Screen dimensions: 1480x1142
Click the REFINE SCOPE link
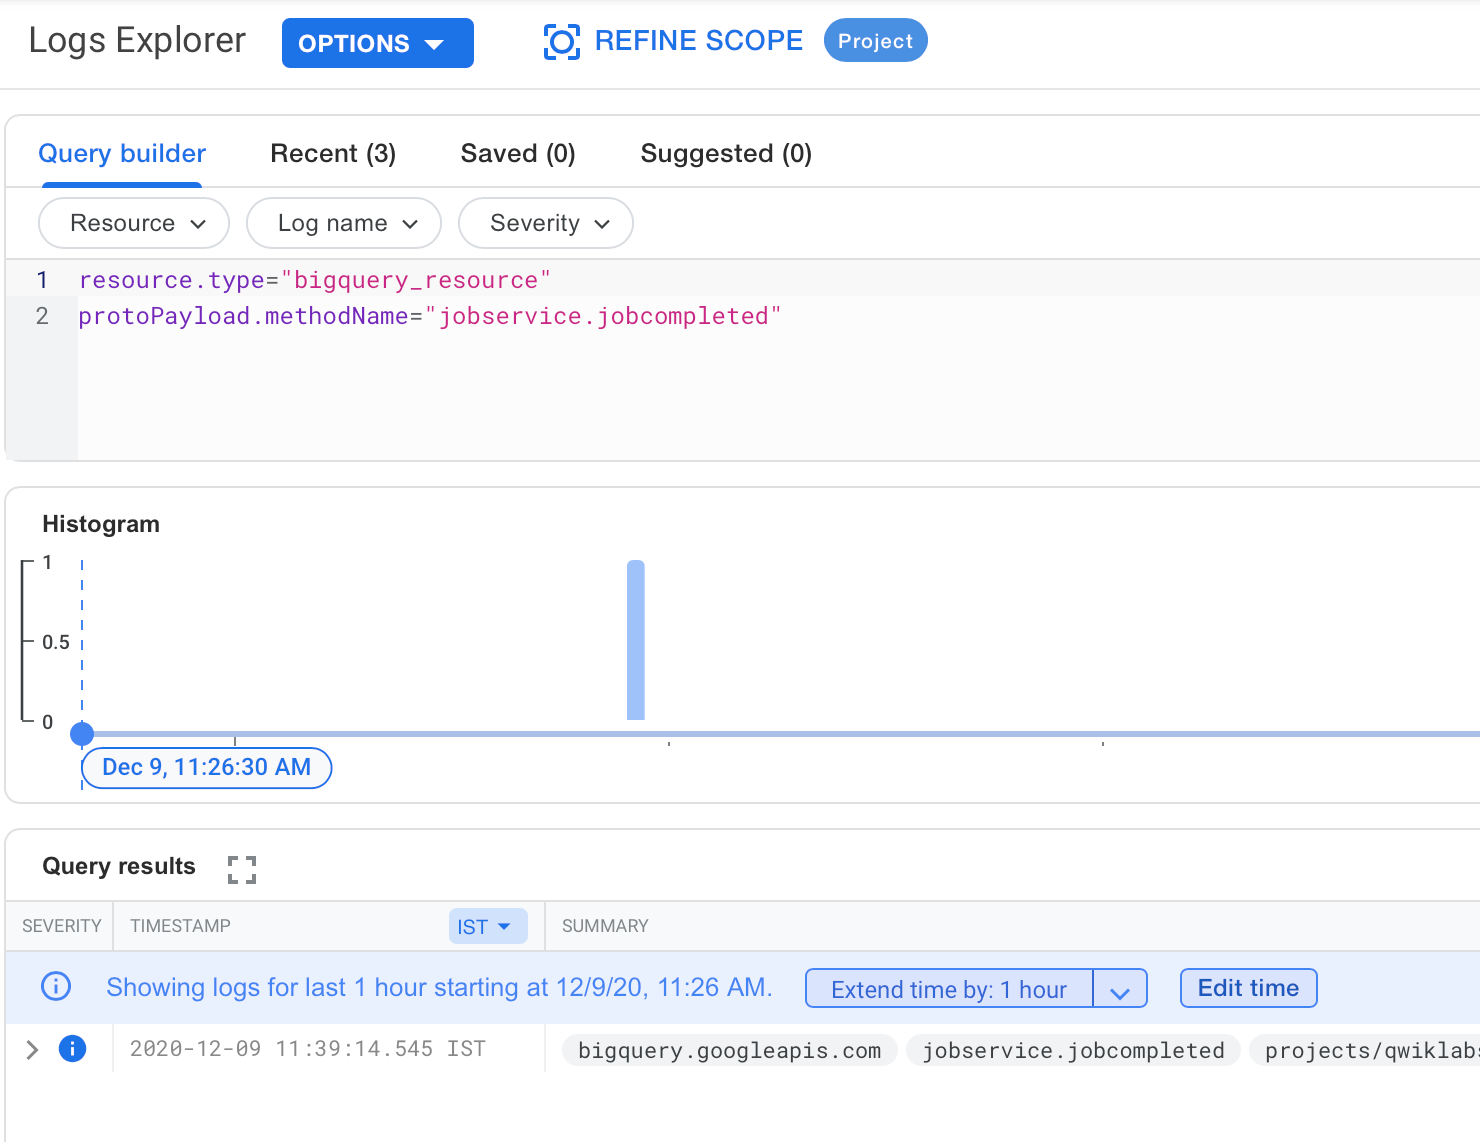[x=698, y=41]
